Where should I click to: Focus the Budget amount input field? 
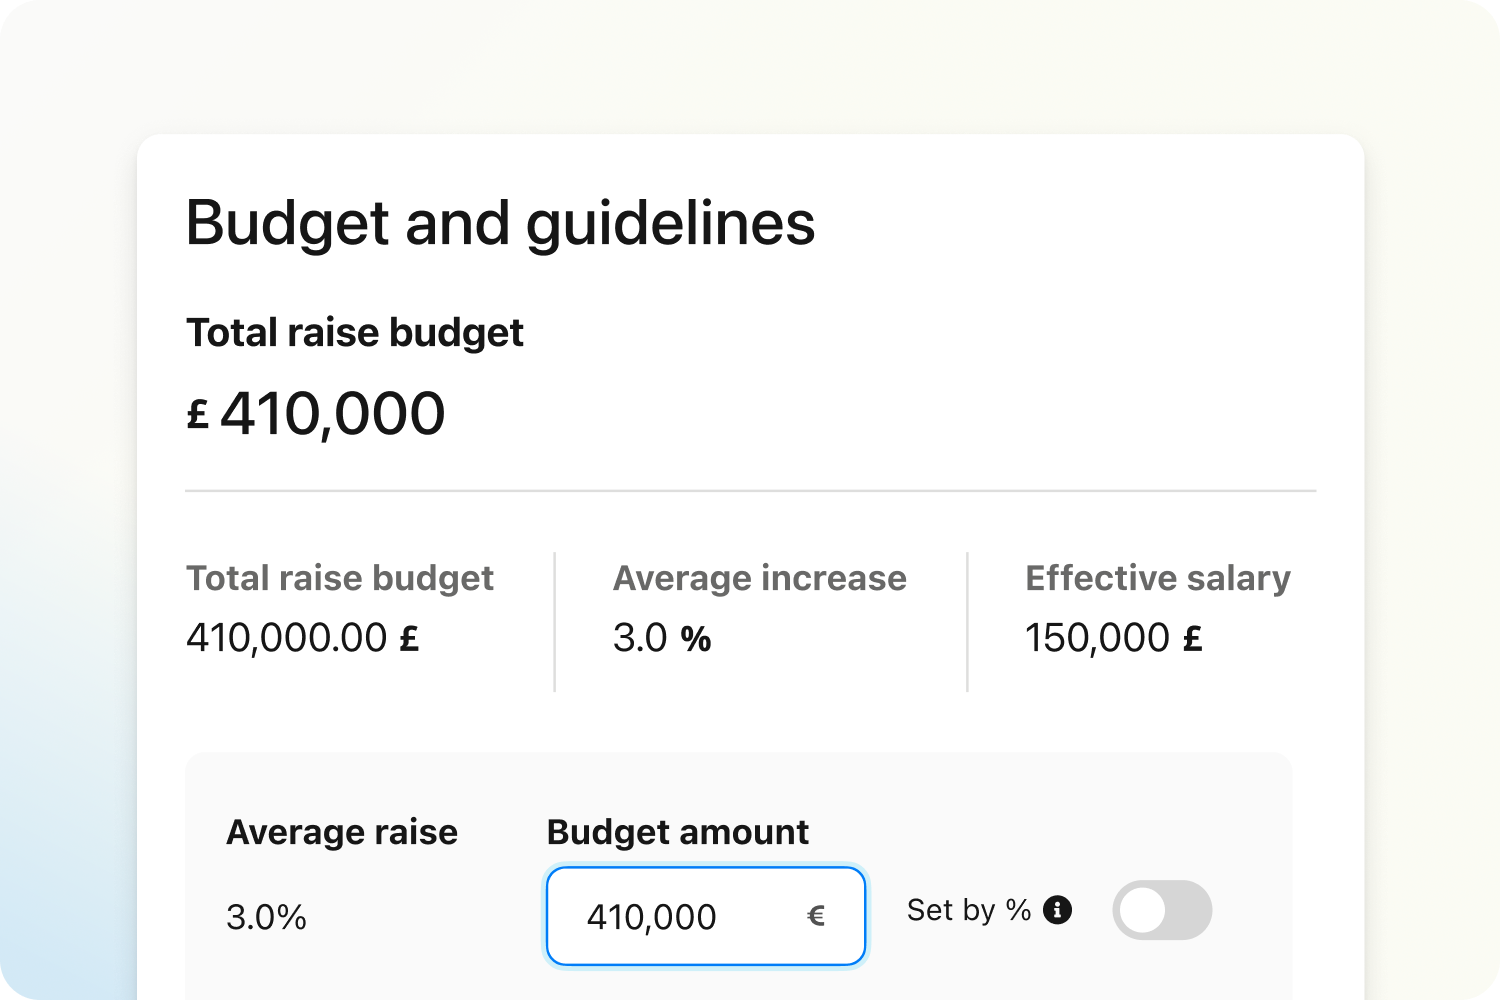coord(706,916)
